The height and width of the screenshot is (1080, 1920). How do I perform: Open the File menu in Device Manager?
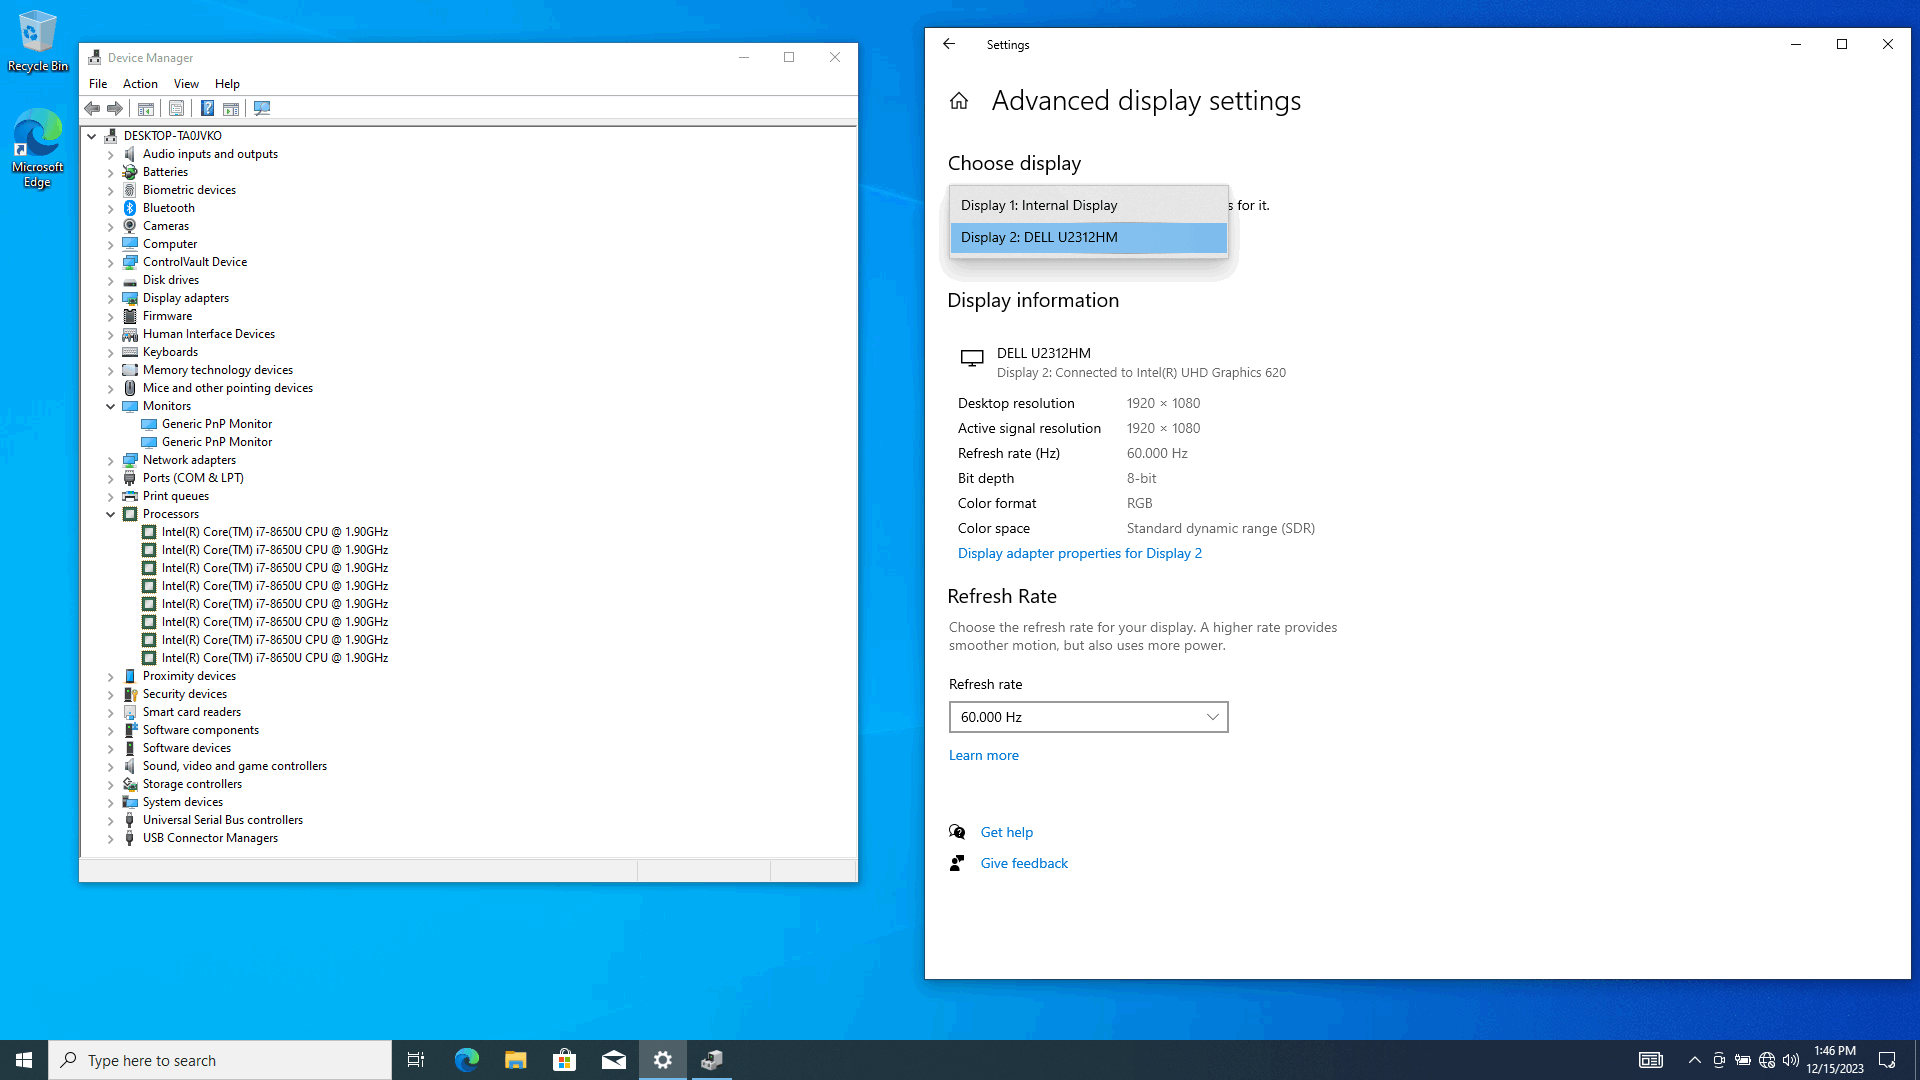point(98,84)
